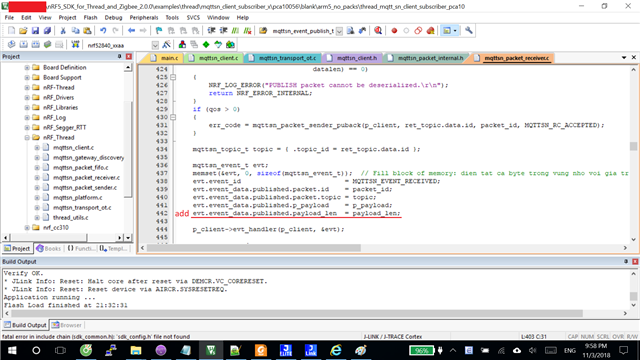Screen dimensions: 640x360
Task: Open the find text dropdown mqttsn_event_publish_t
Action: click(339, 31)
